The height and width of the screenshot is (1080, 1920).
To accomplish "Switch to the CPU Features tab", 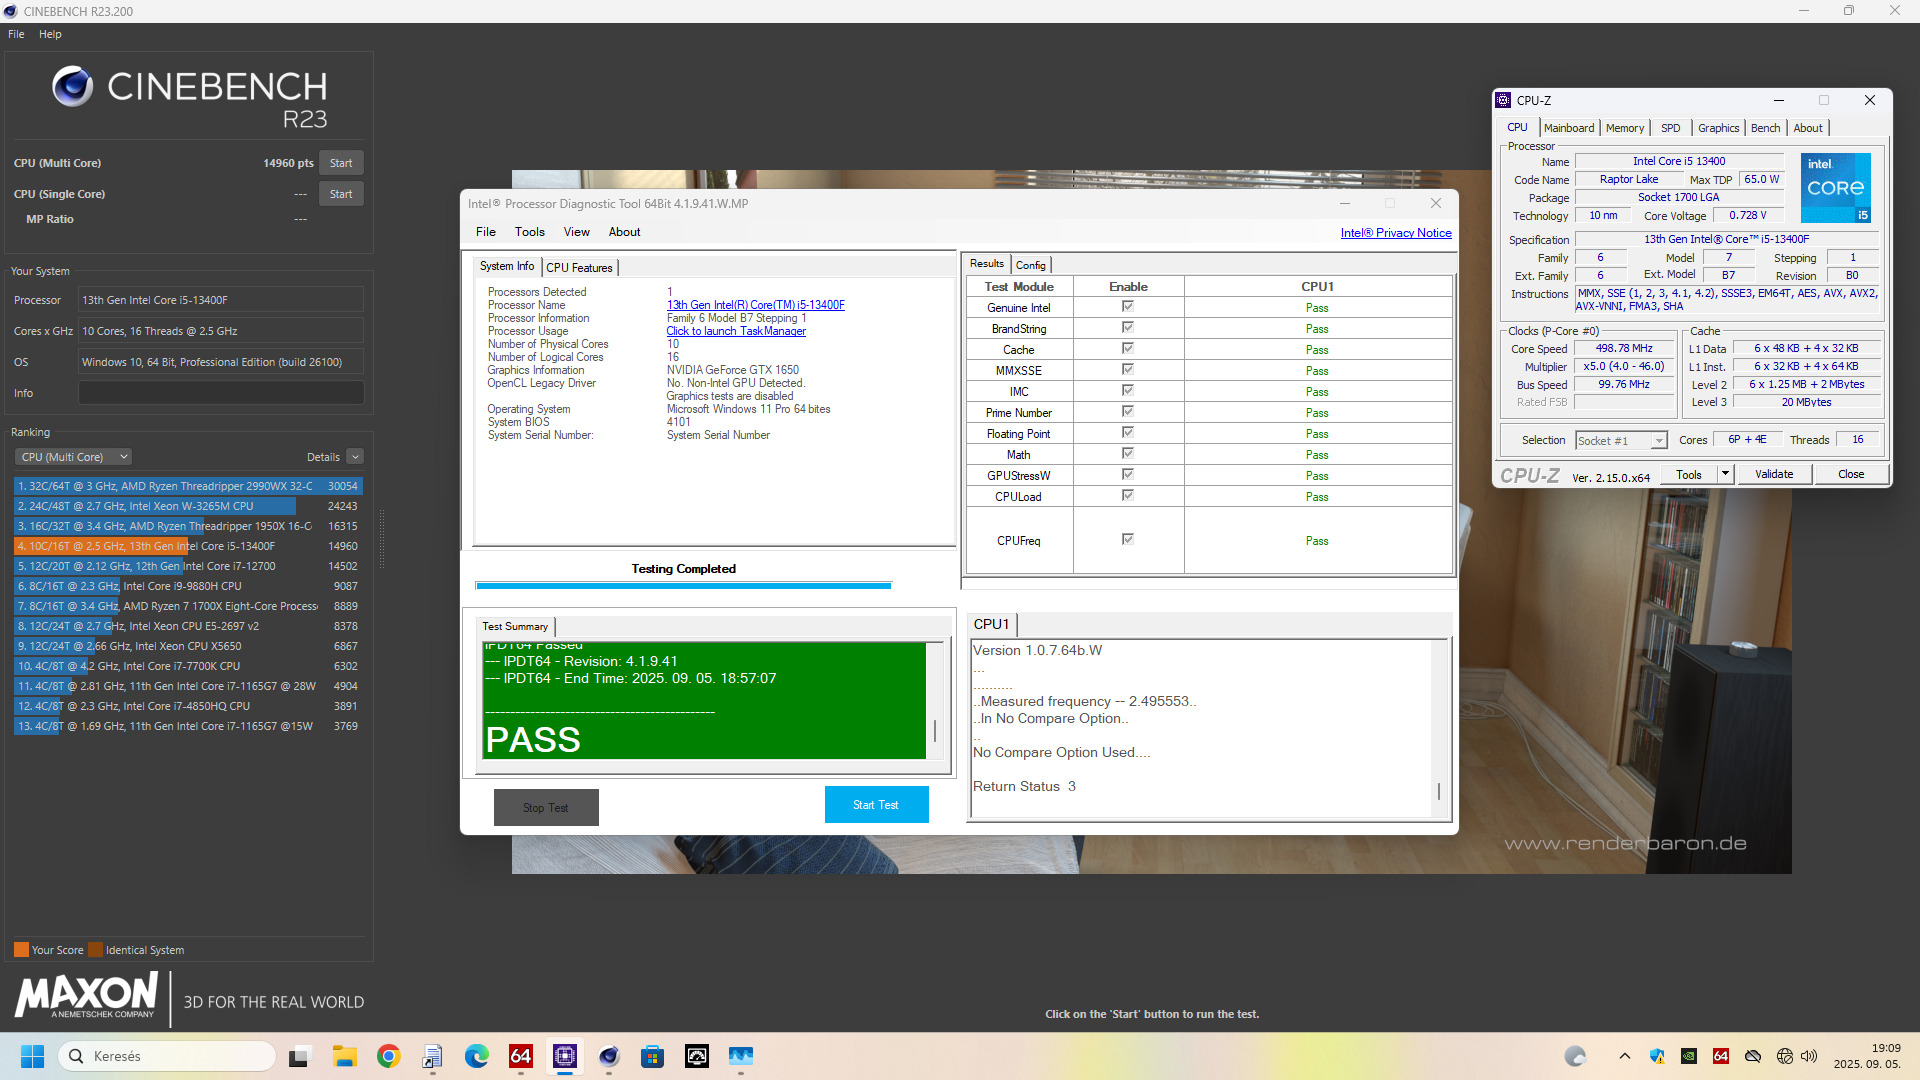I will coord(579,268).
